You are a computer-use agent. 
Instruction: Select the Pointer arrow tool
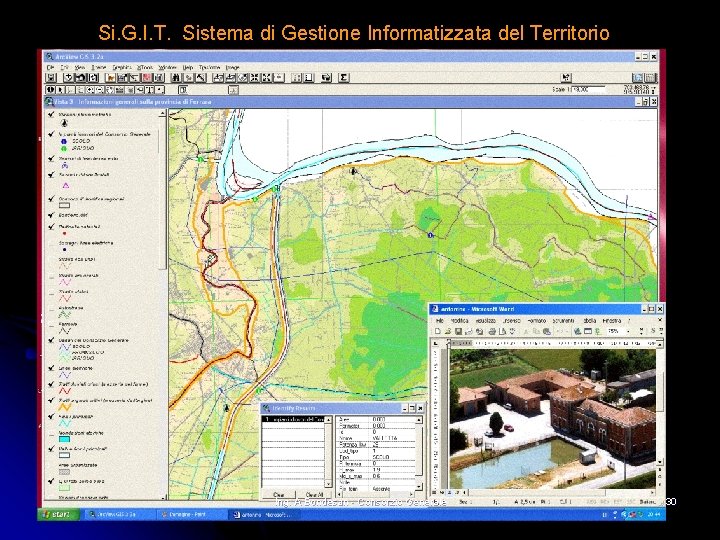(x=60, y=90)
